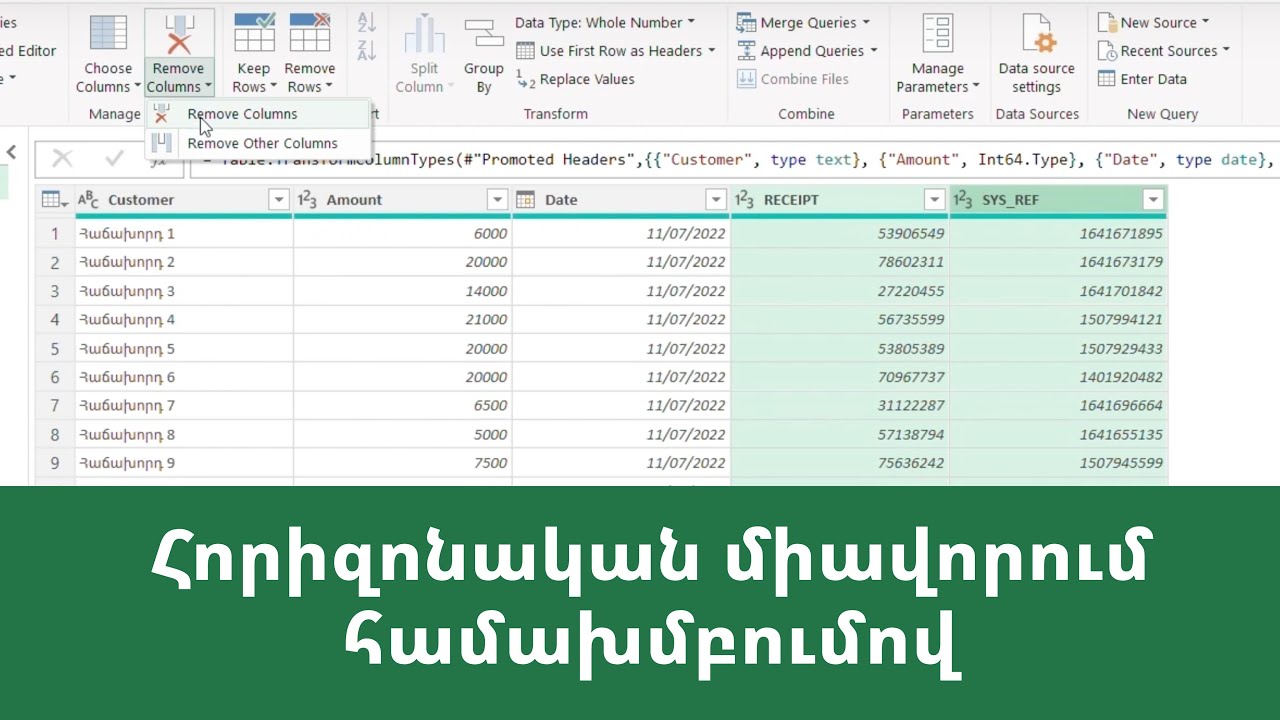
Task: Select SYS_REF cell 1401920482
Action: pos(1058,377)
